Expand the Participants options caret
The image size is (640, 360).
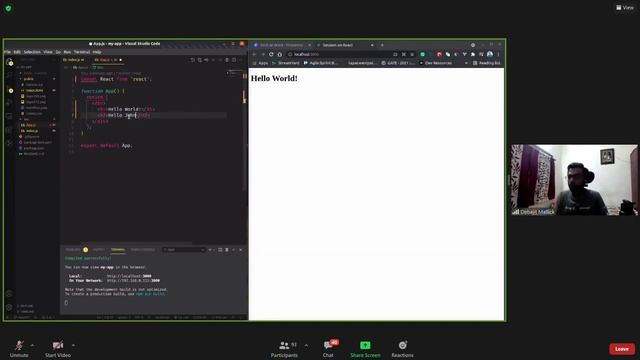point(306,345)
